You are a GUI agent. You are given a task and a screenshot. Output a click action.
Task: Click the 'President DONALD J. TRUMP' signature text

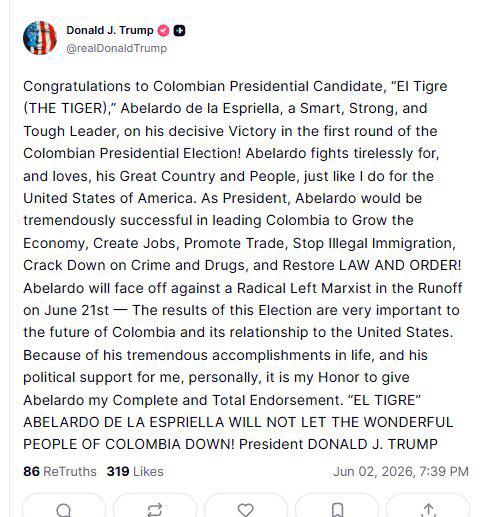(x=338, y=444)
